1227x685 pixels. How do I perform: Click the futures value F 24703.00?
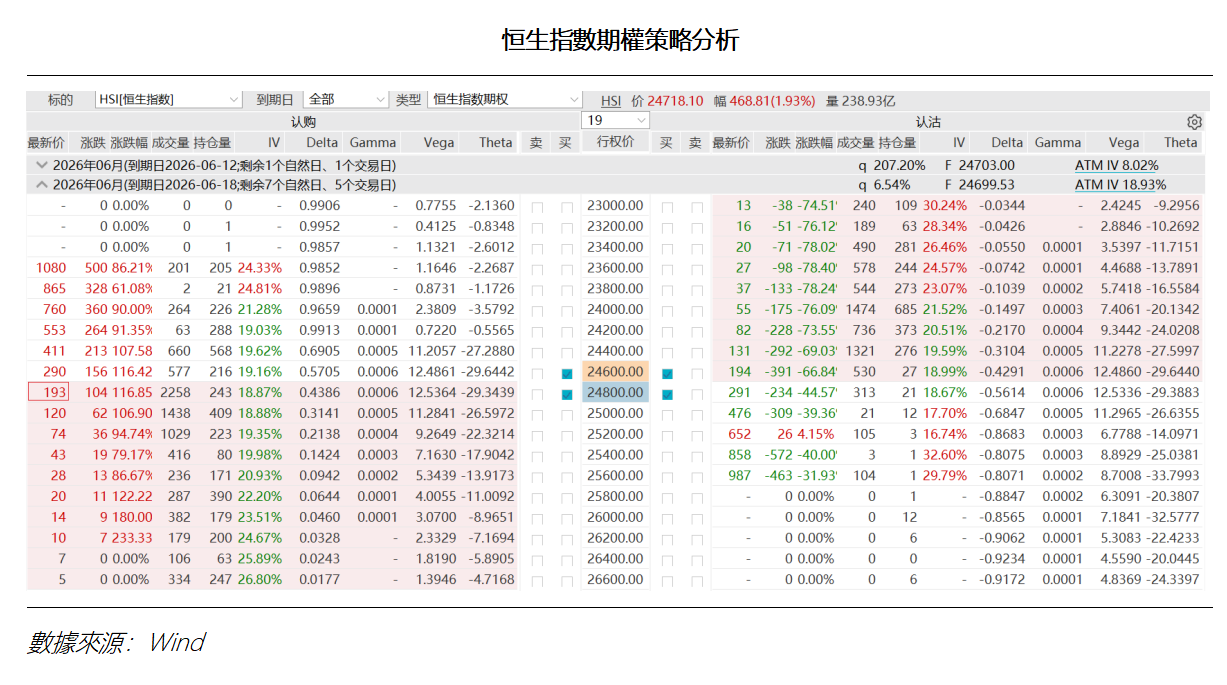979,165
